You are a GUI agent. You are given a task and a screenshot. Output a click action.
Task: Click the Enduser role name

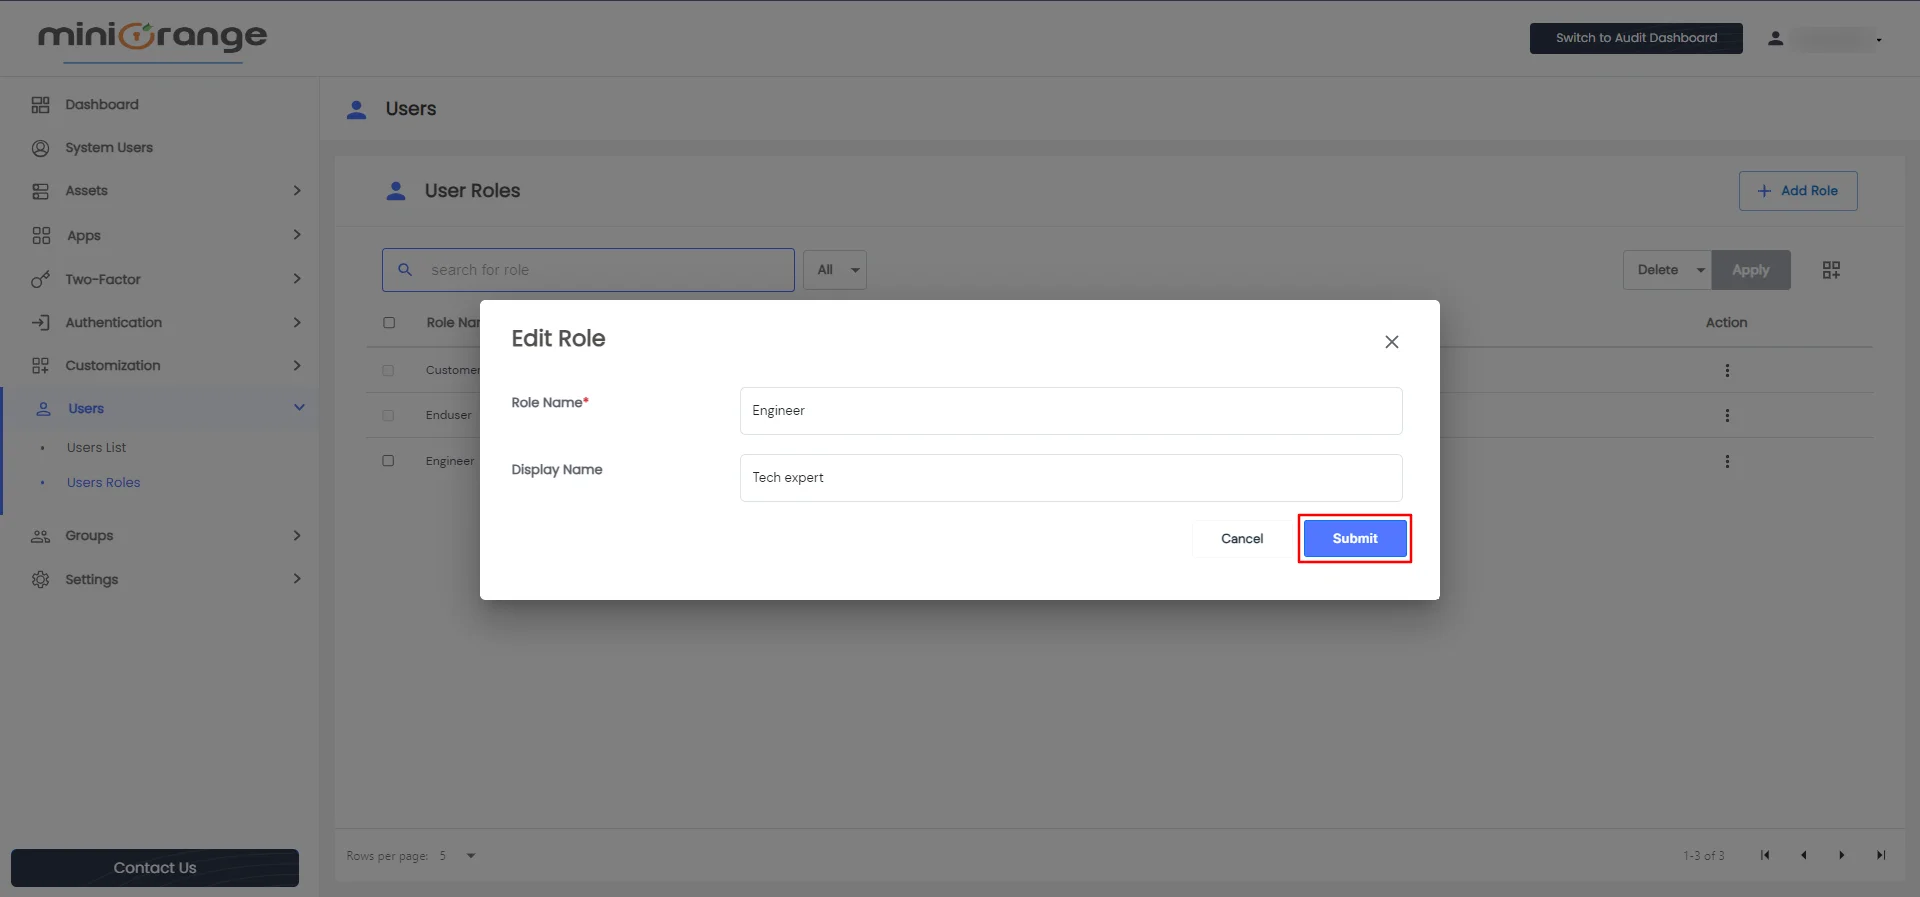[448, 416]
